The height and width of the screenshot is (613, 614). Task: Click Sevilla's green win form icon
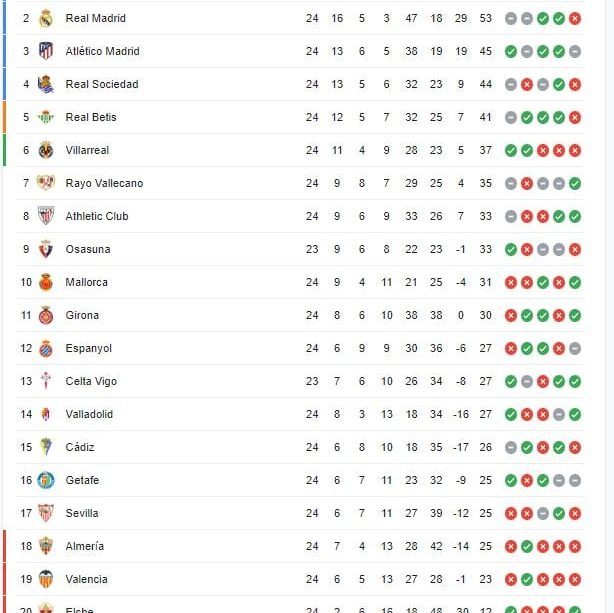pos(559,513)
